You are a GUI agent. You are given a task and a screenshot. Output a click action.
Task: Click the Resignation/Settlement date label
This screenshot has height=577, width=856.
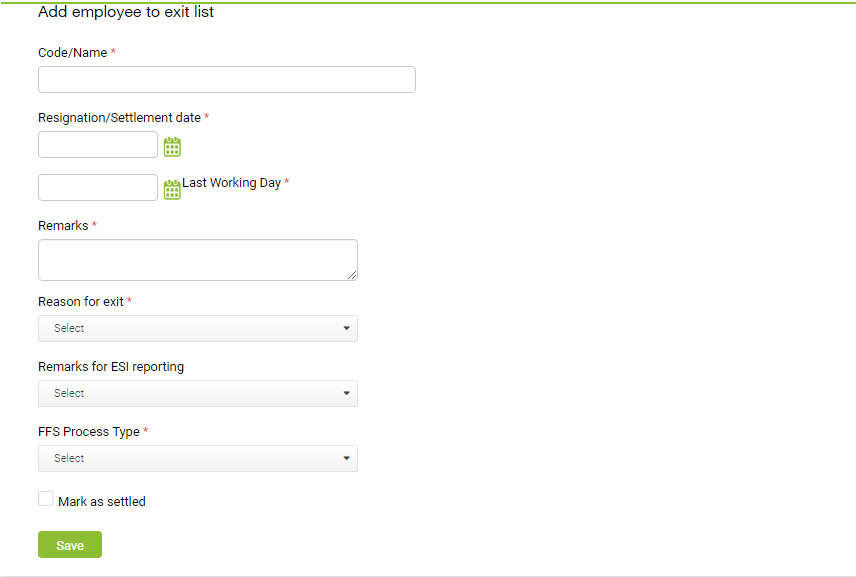point(120,118)
